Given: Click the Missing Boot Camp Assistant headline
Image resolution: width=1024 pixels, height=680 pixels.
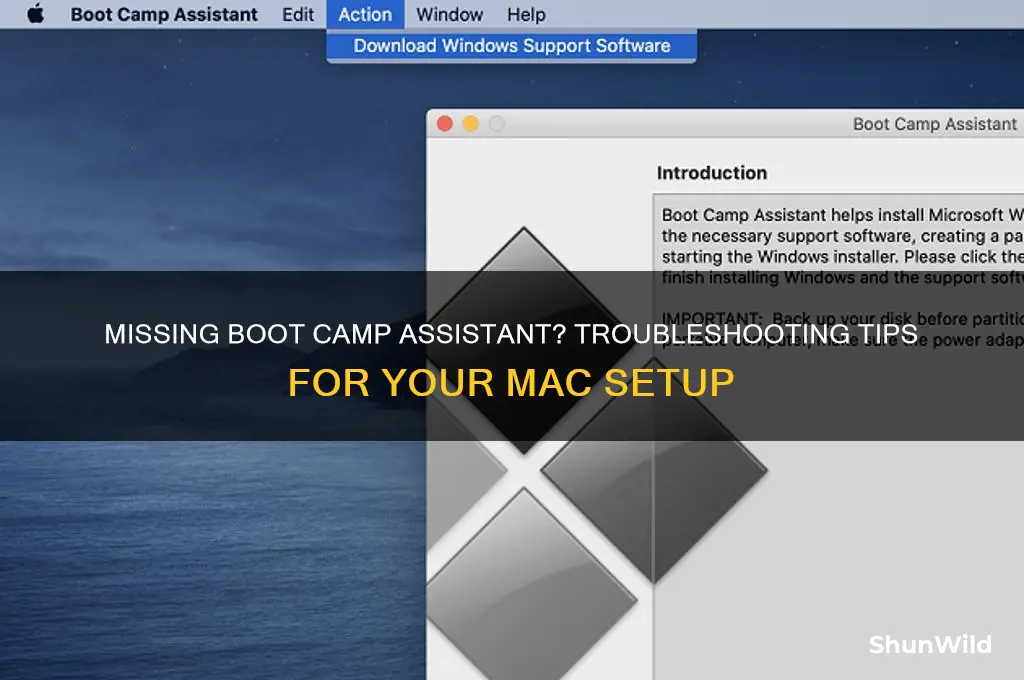Looking at the screenshot, I should tap(511, 334).
